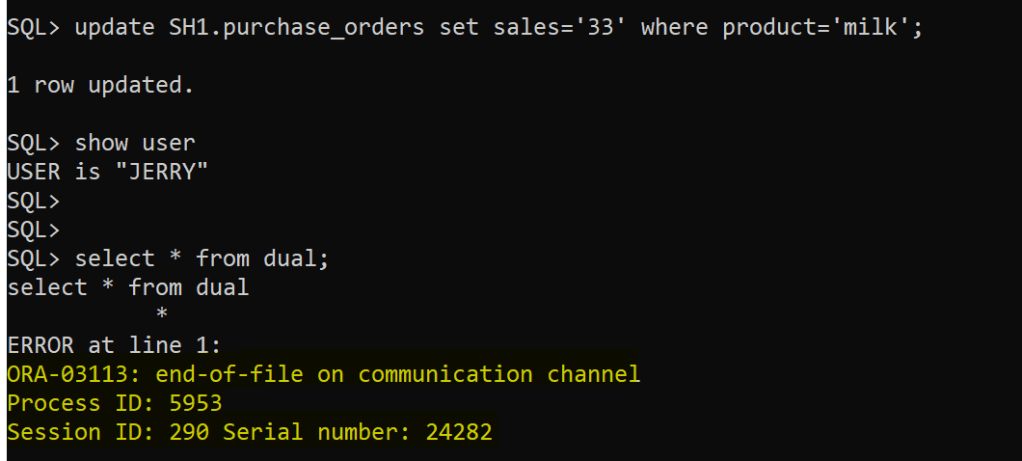Click the 'ERROR at line 1:' text
The width and height of the screenshot is (1022, 461).
114,346
